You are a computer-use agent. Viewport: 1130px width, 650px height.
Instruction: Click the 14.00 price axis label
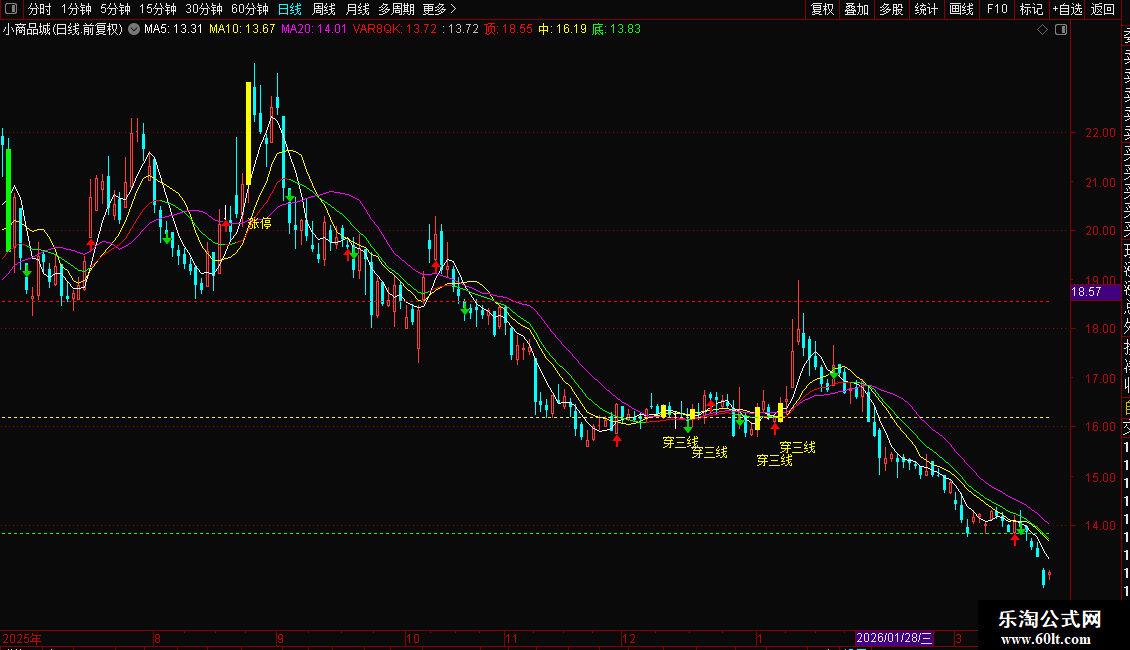tap(1100, 525)
